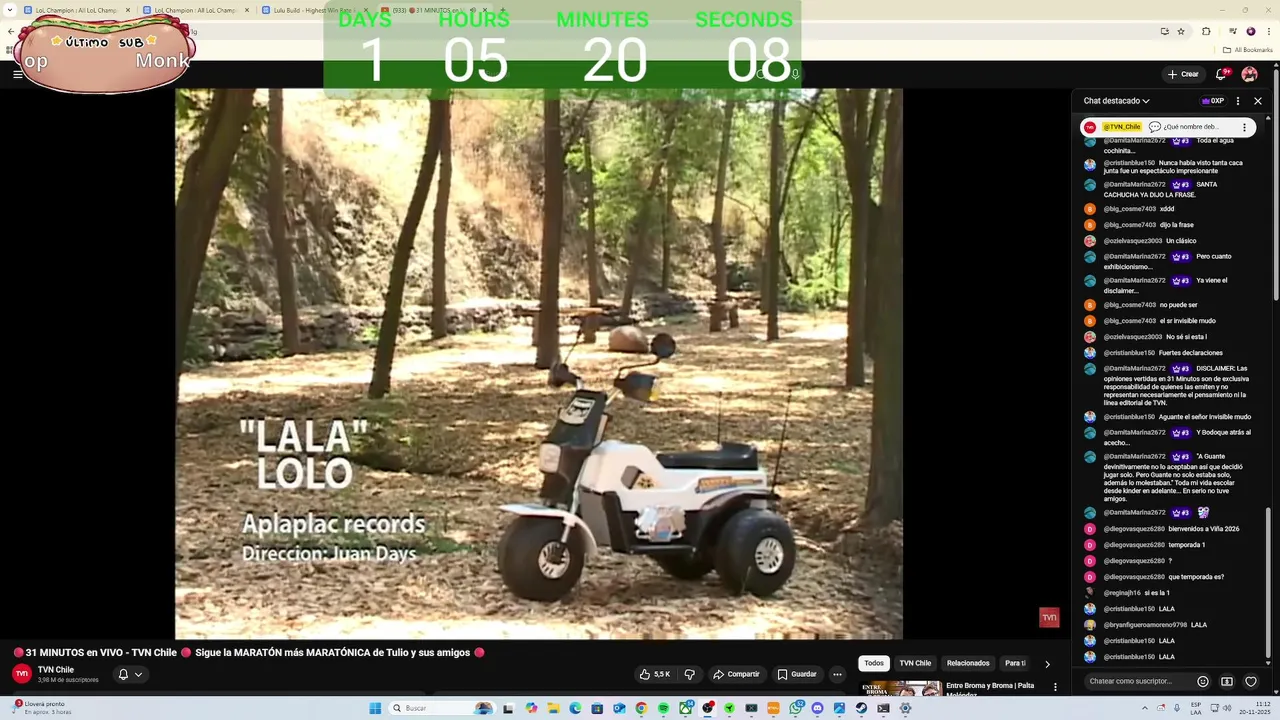Select the Relacionados chip
This screenshot has width=1280, height=720.
click(x=968, y=663)
